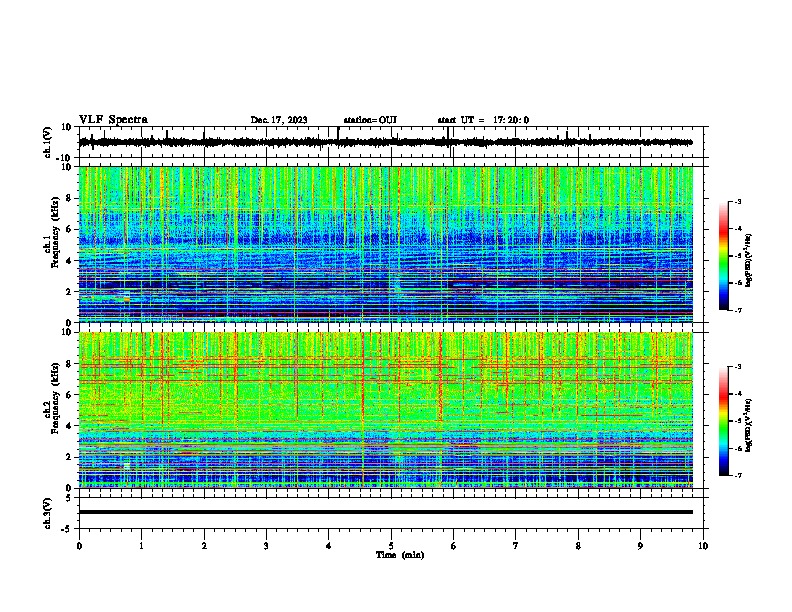The height and width of the screenshot is (612, 792).
Task: Click the "-5" tick on ch.3(V) axis
Action: coord(68,529)
